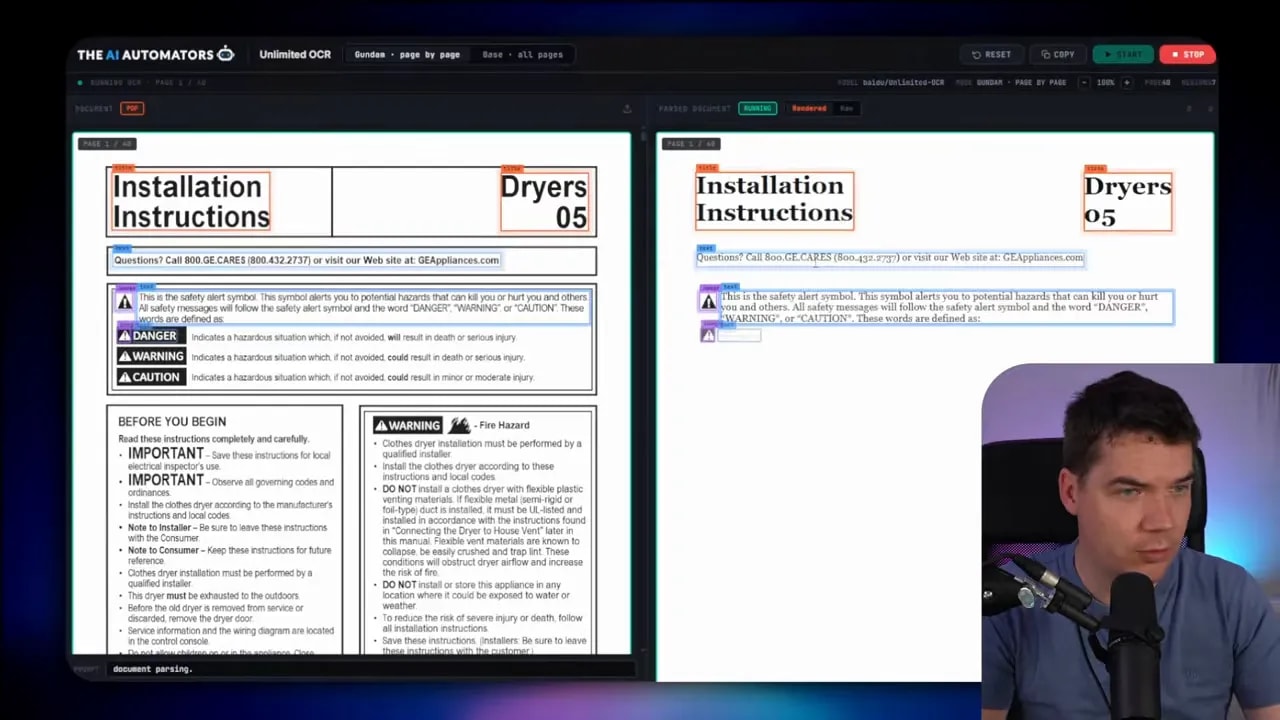Viewport: 1280px width, 720px height.
Task: Click the CAUTION label in source PDF
Action: (149, 377)
